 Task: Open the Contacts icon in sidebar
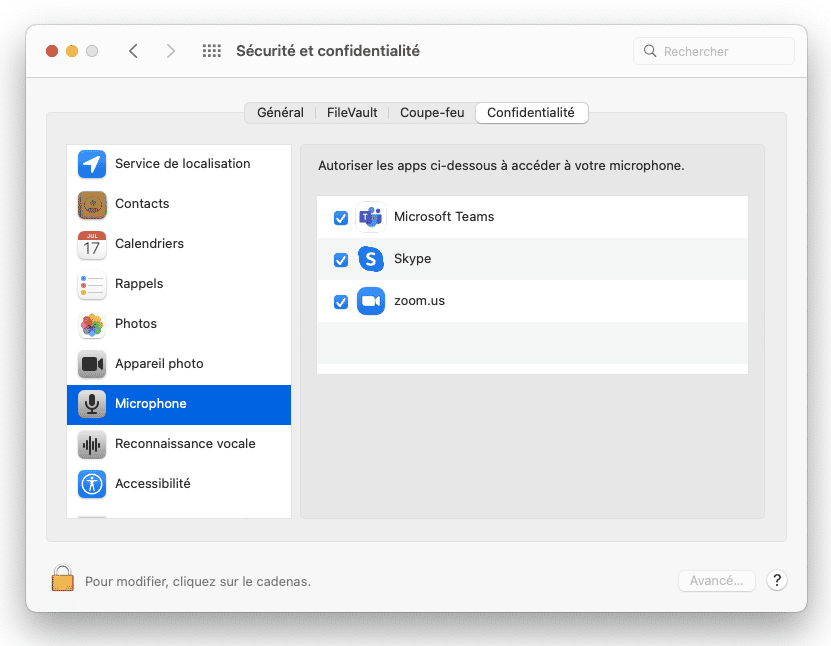click(x=92, y=204)
